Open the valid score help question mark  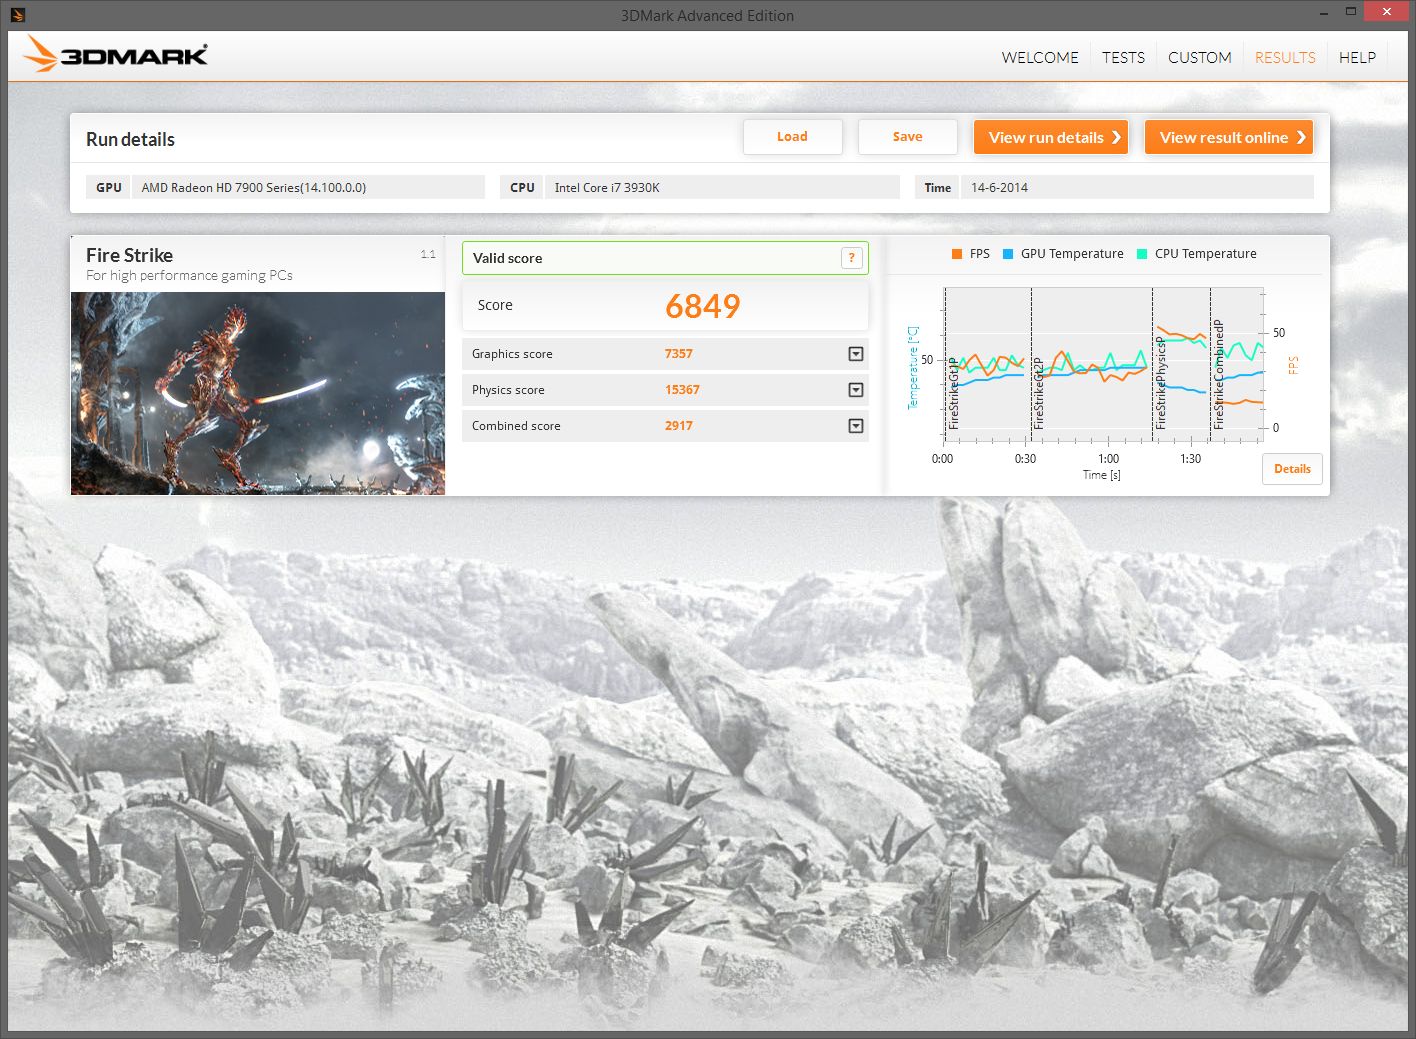(851, 258)
